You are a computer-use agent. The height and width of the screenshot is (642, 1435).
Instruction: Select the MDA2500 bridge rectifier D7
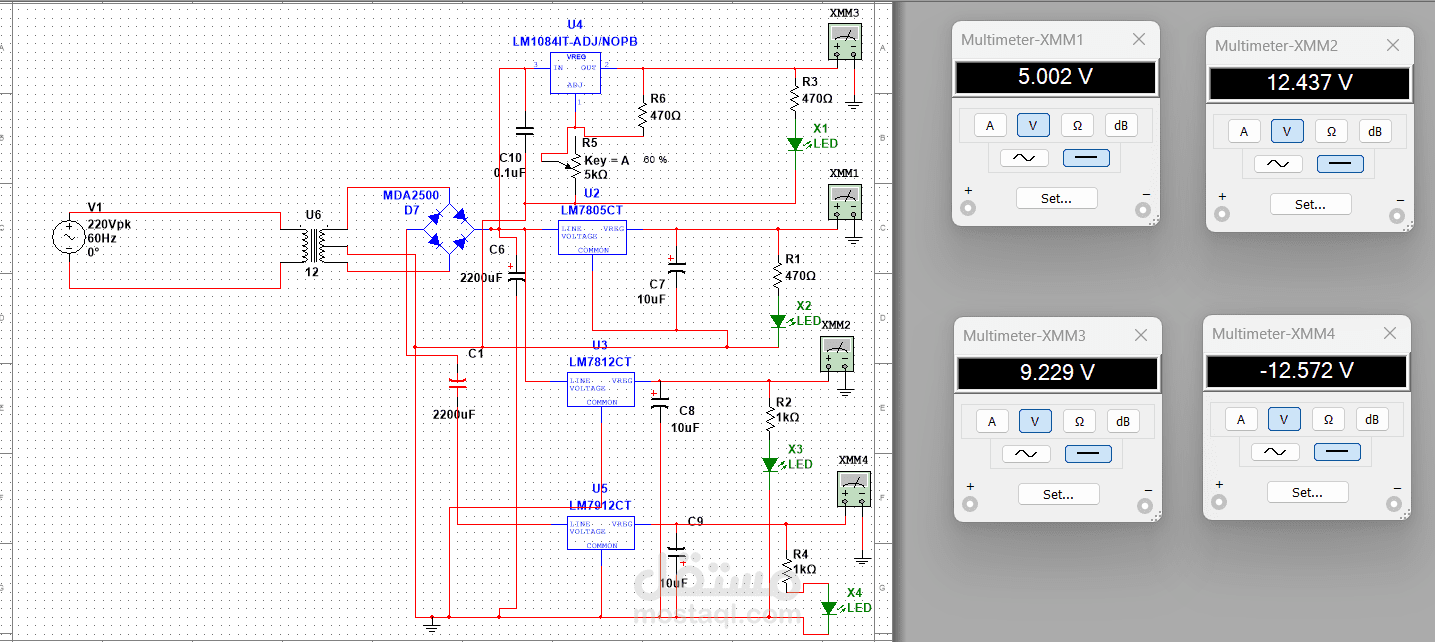click(x=449, y=226)
